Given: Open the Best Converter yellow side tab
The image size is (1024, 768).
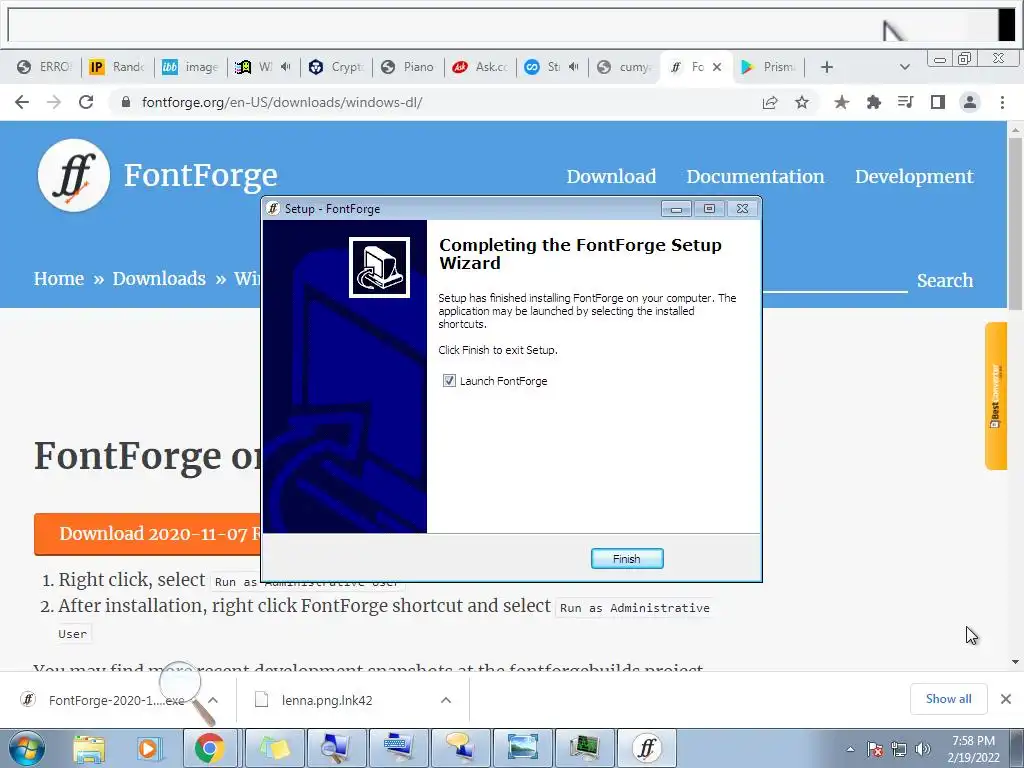Looking at the screenshot, I should [x=996, y=396].
